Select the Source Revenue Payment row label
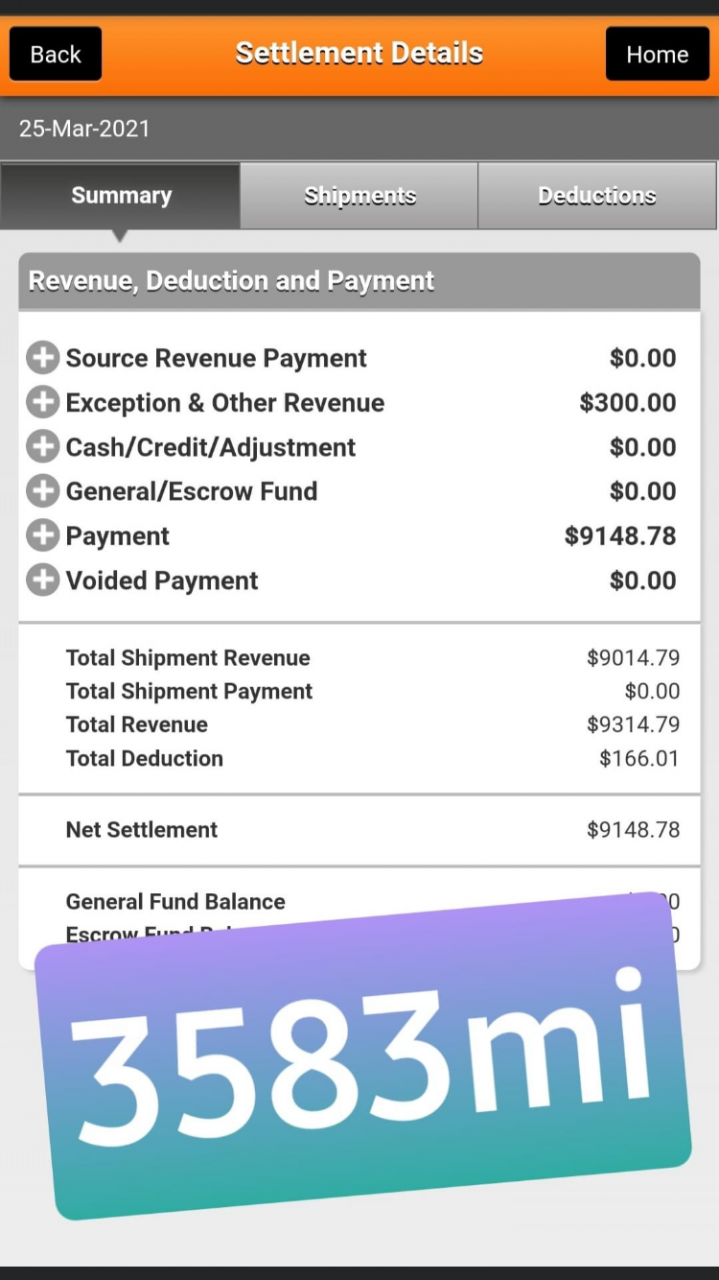The width and height of the screenshot is (719, 1280). click(x=216, y=358)
